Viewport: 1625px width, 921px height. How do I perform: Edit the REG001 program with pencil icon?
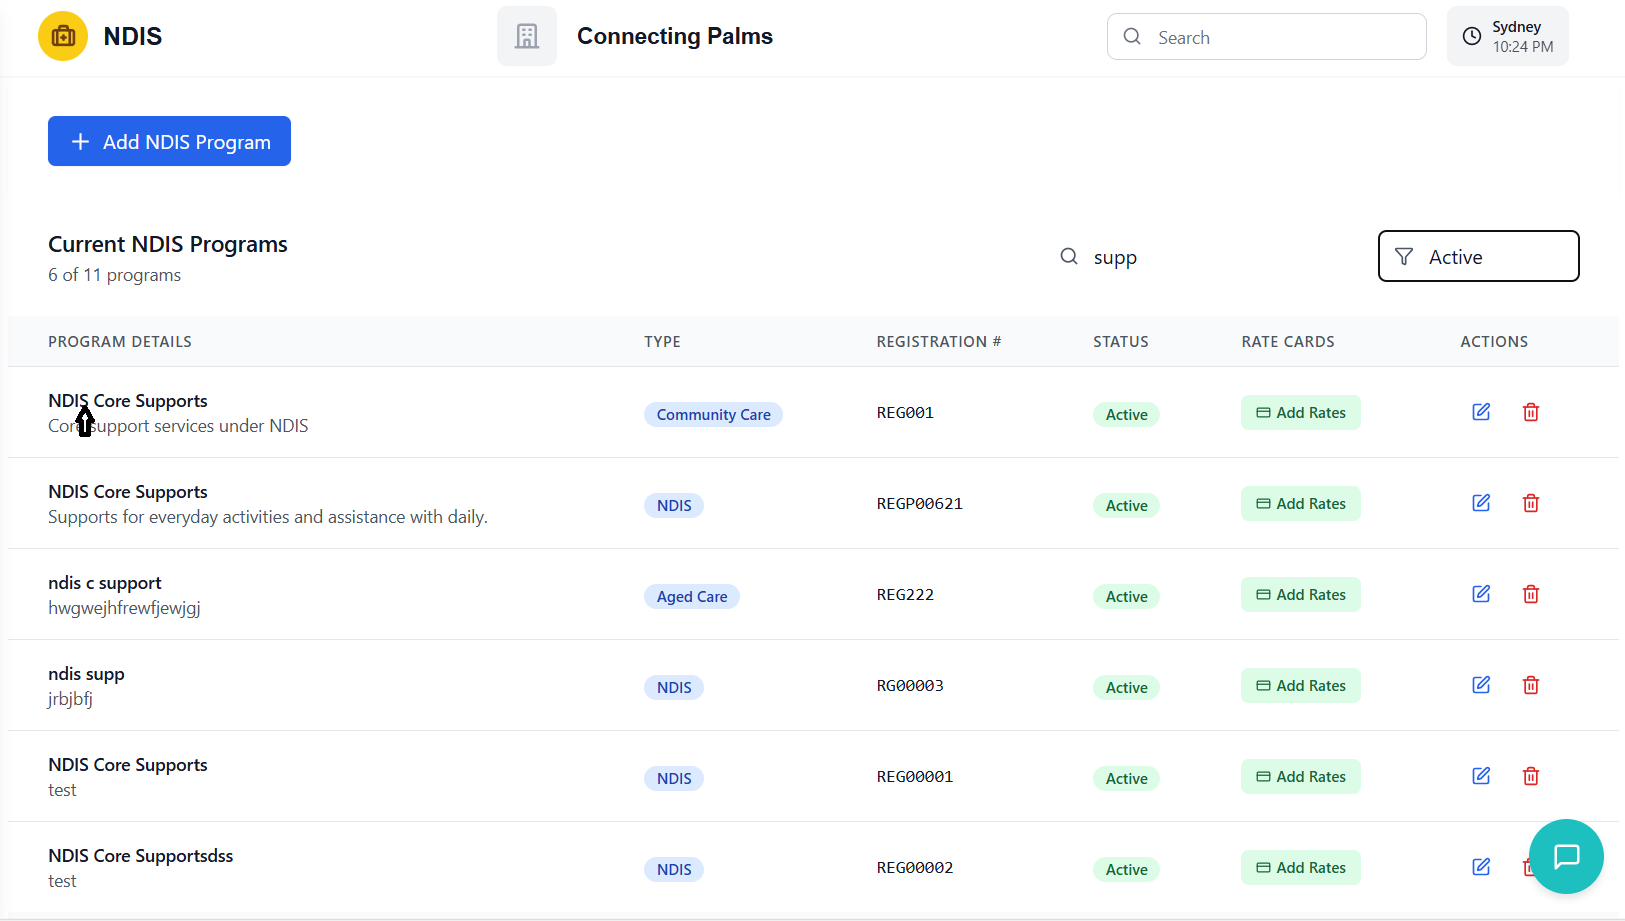pyautogui.click(x=1481, y=412)
